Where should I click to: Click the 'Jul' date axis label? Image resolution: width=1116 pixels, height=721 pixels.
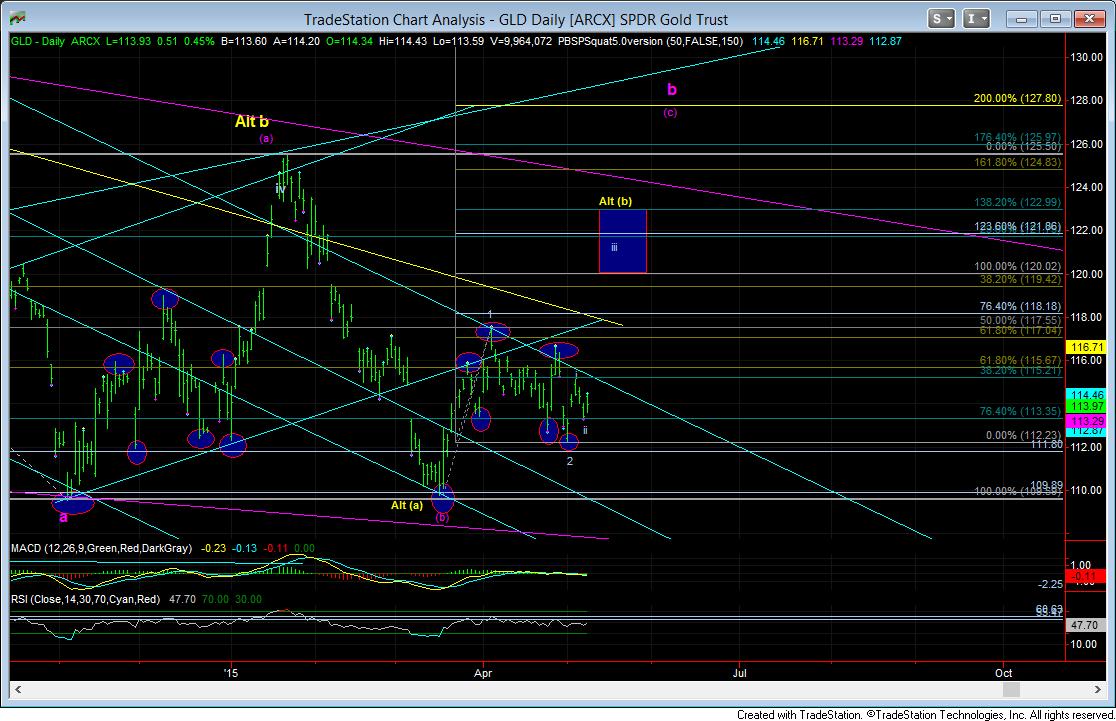[739, 673]
